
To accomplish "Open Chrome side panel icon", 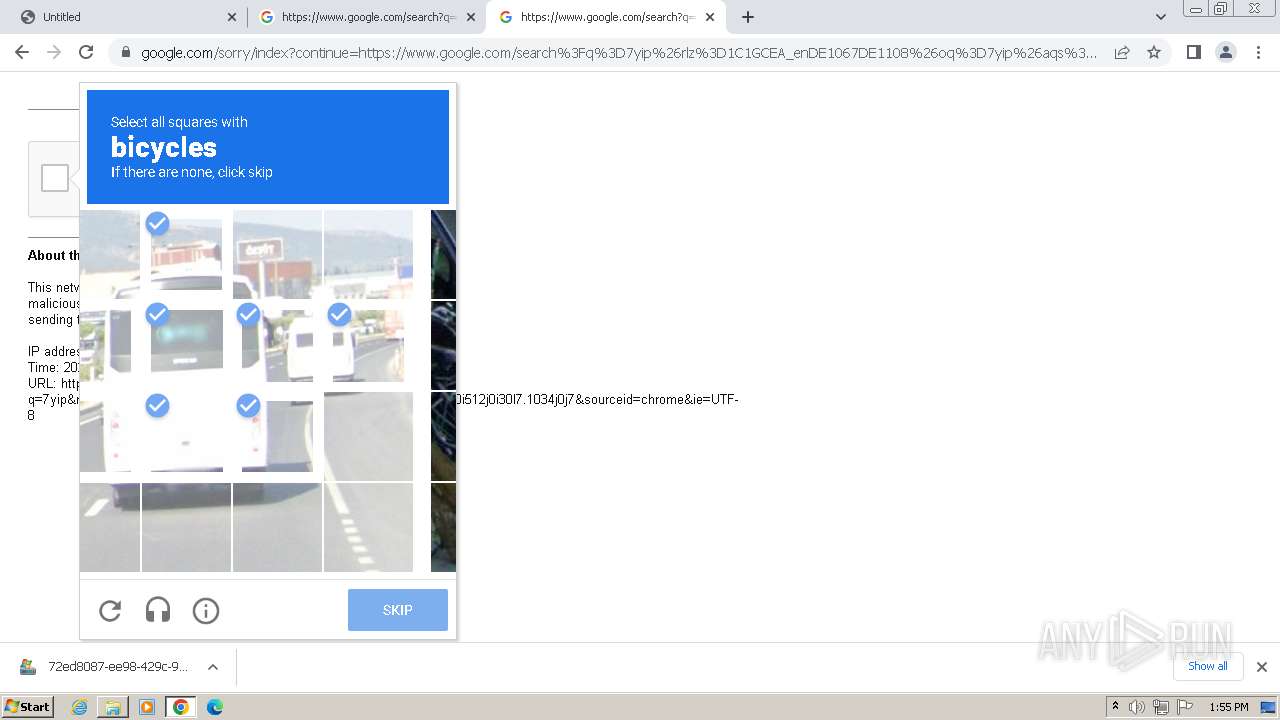I will coord(1193,52).
